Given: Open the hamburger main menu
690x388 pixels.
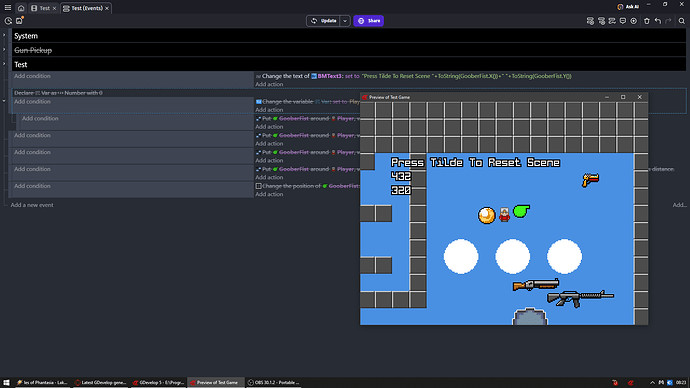Looking at the screenshot, I should tap(7, 8).
